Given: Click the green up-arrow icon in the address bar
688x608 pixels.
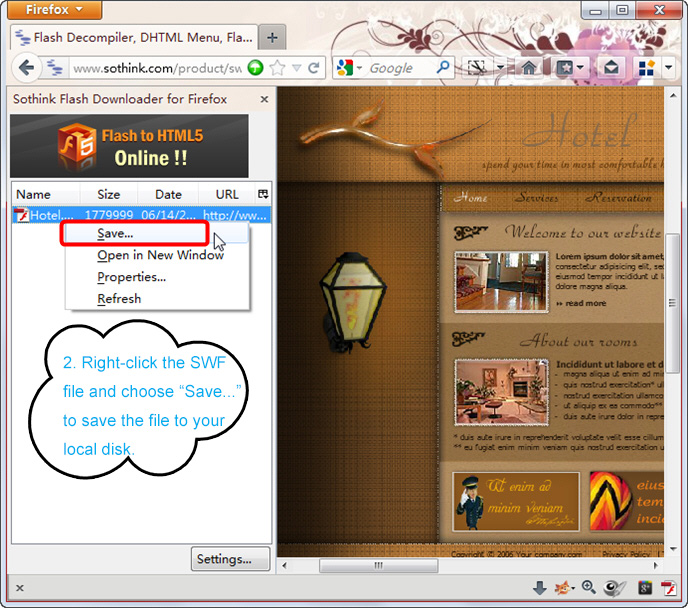Looking at the screenshot, I should 255,68.
